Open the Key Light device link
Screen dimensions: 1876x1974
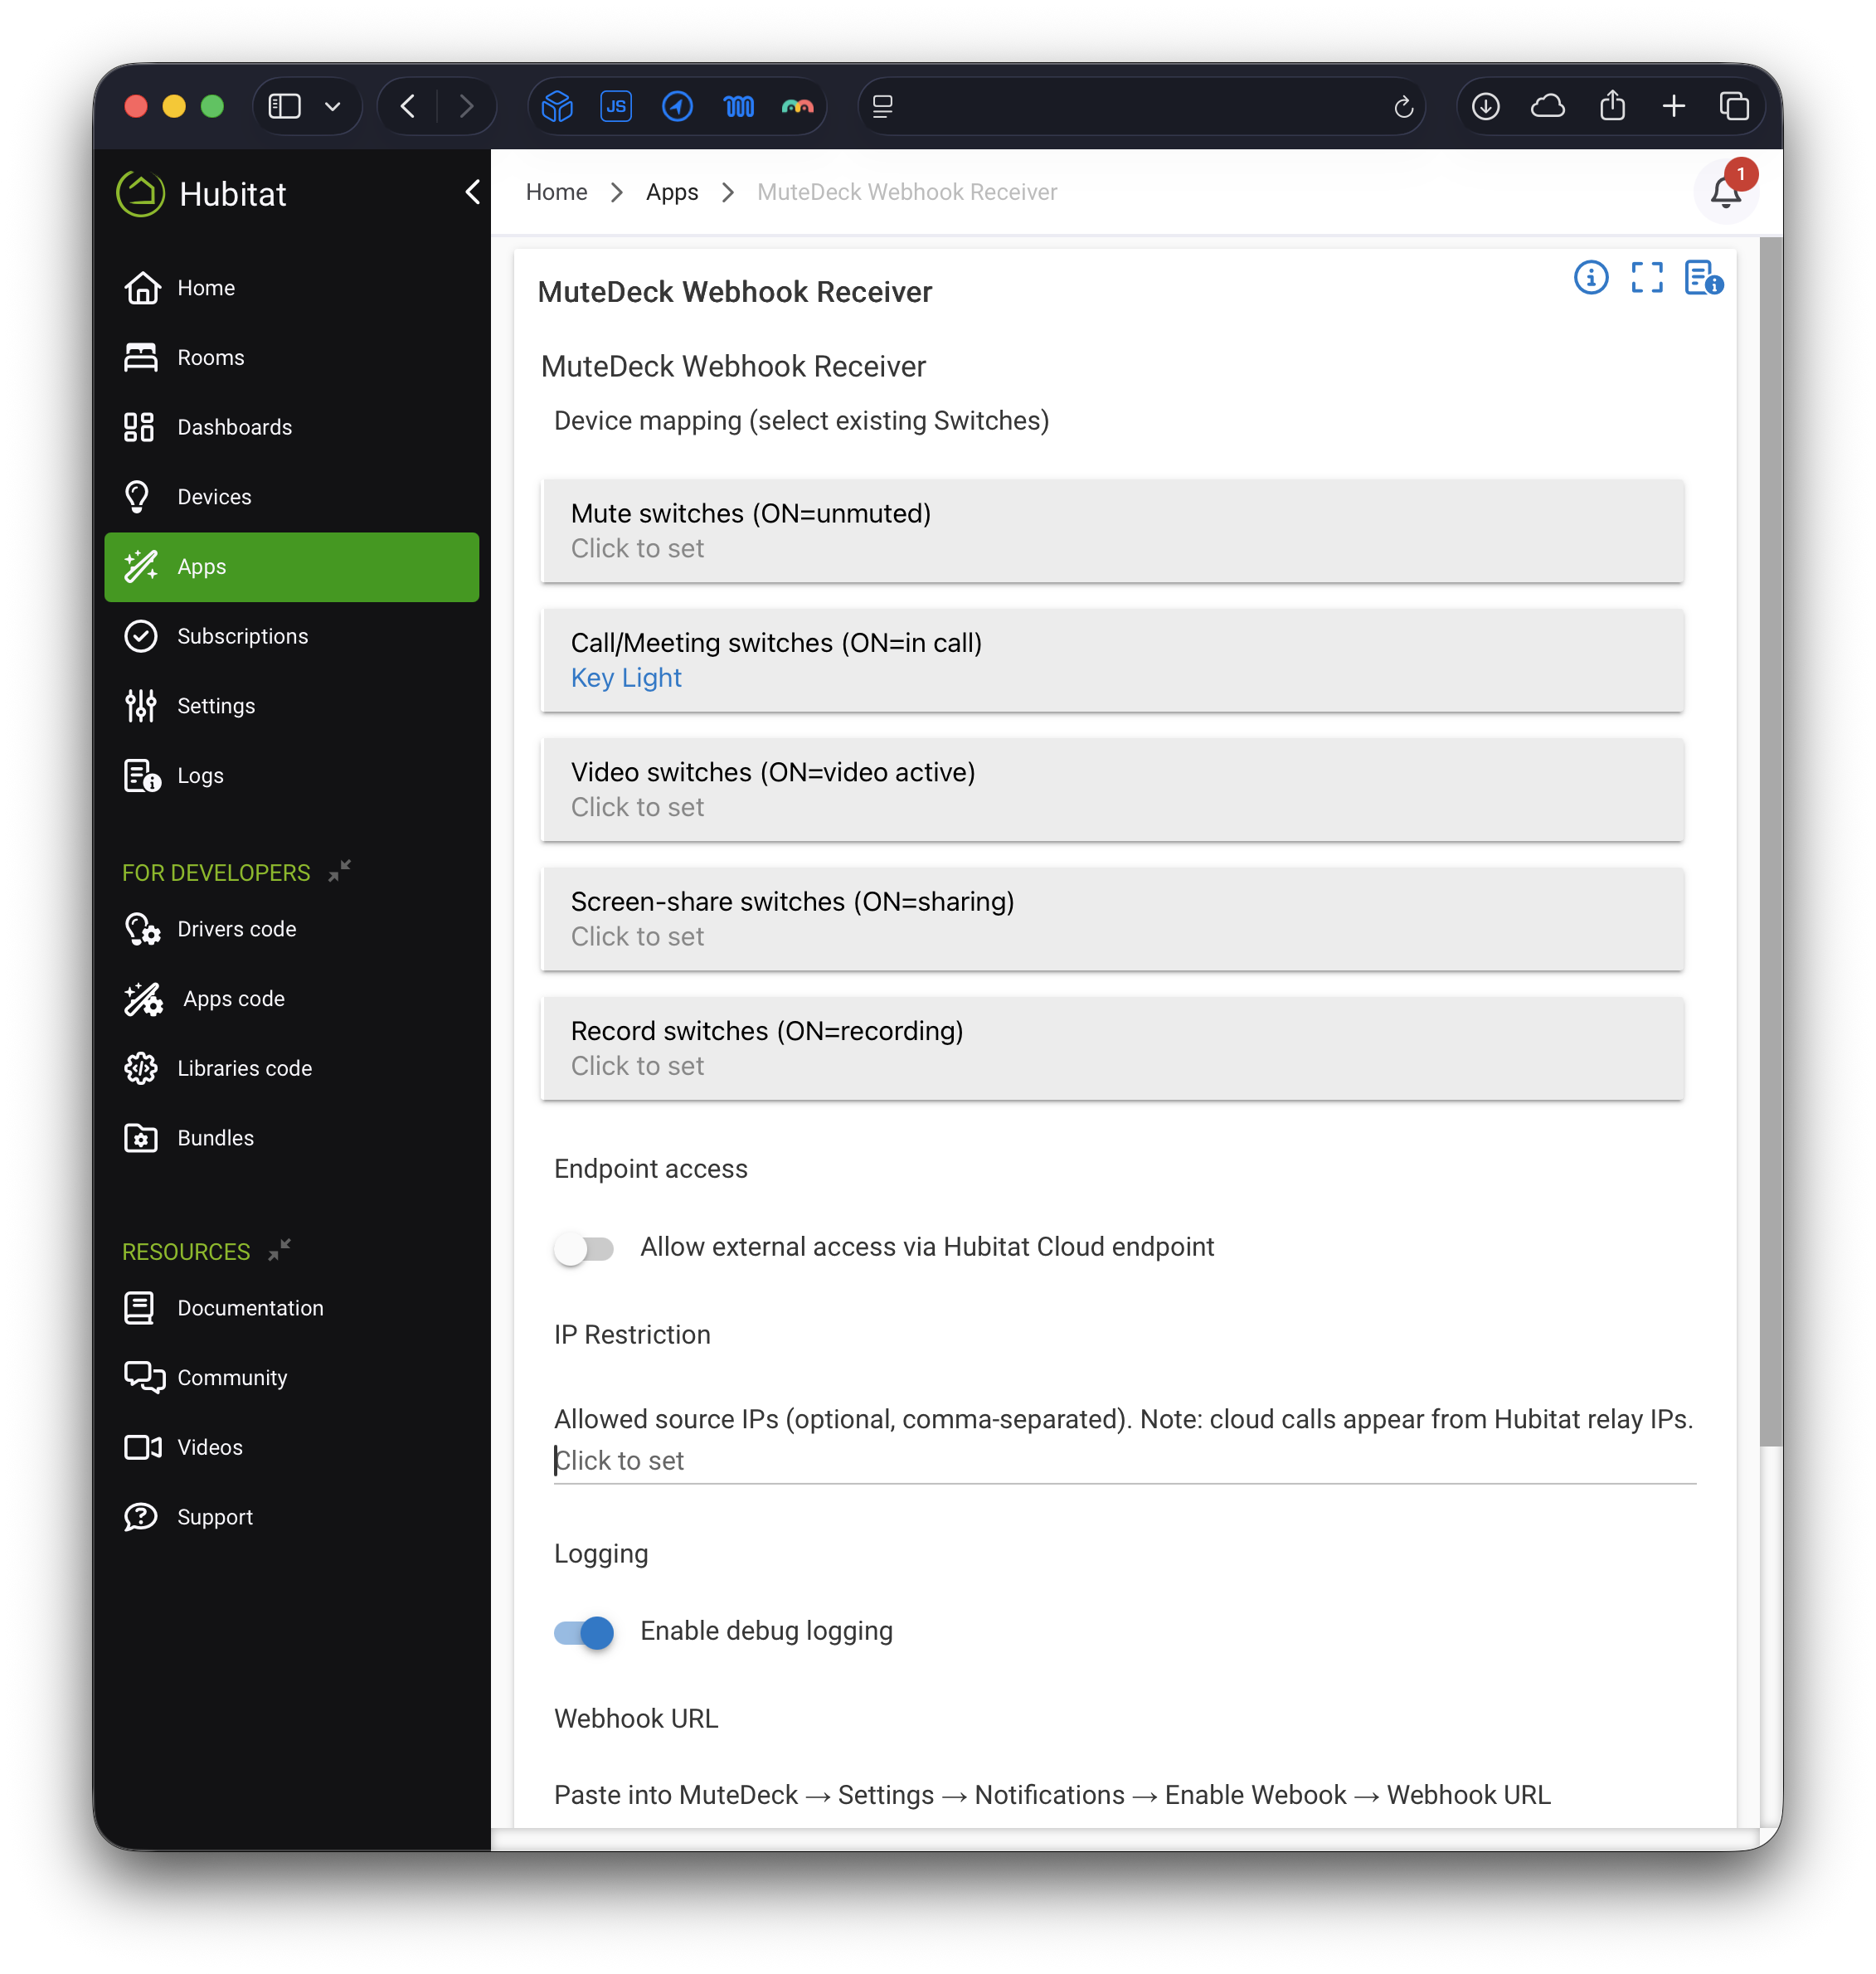pos(626,678)
